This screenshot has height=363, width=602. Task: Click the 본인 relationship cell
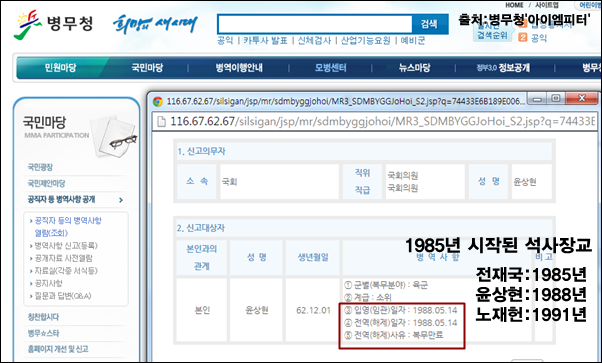tap(202, 310)
